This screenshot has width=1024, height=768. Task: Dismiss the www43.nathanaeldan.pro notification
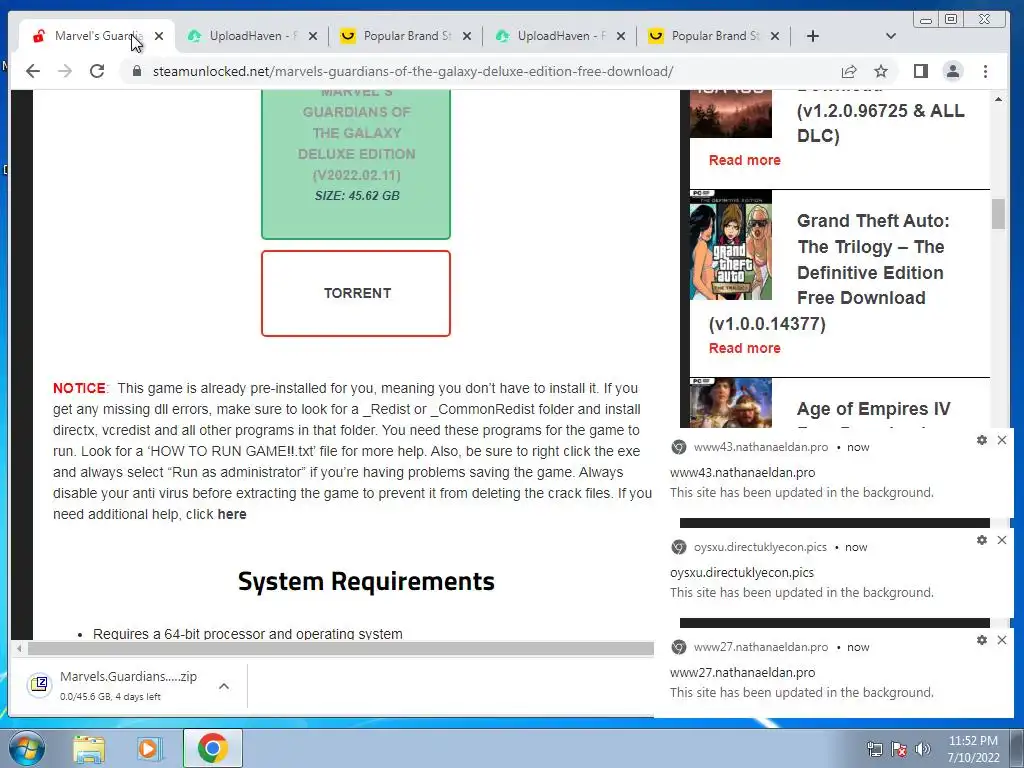coord(1002,440)
